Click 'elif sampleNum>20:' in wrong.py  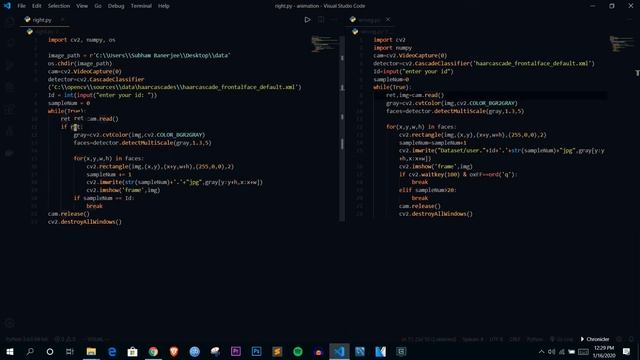(x=427, y=190)
